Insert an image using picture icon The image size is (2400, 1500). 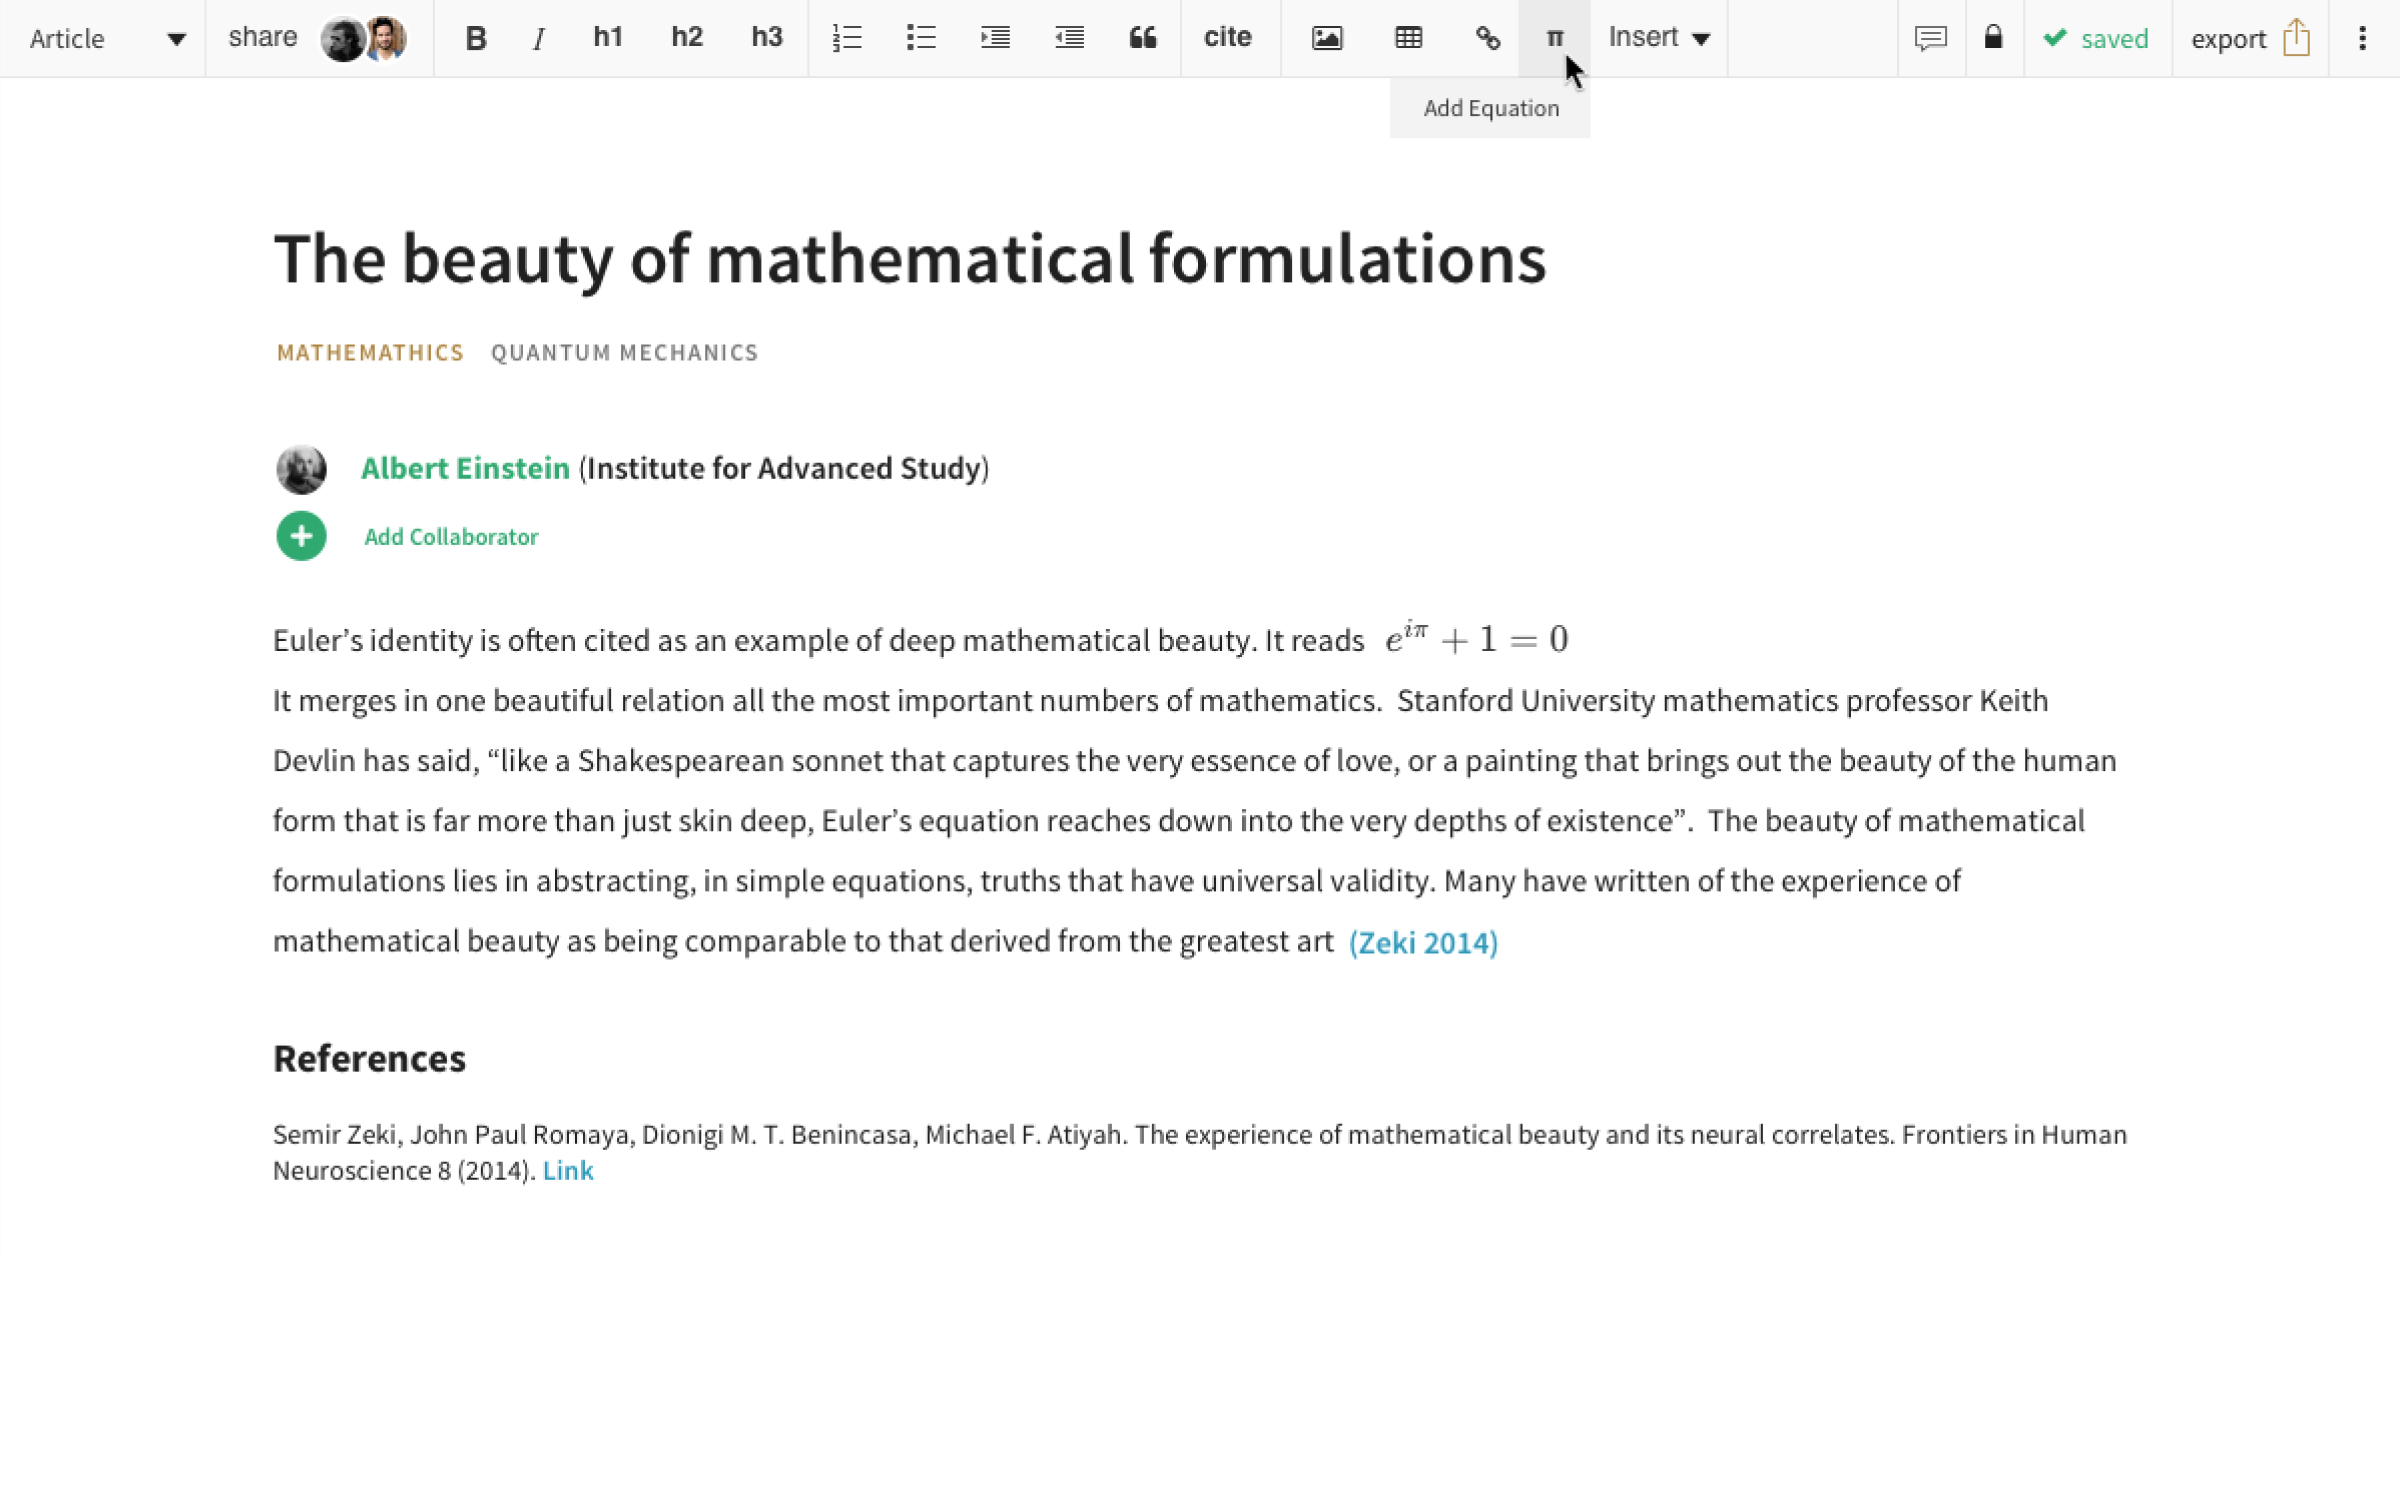(x=1327, y=38)
